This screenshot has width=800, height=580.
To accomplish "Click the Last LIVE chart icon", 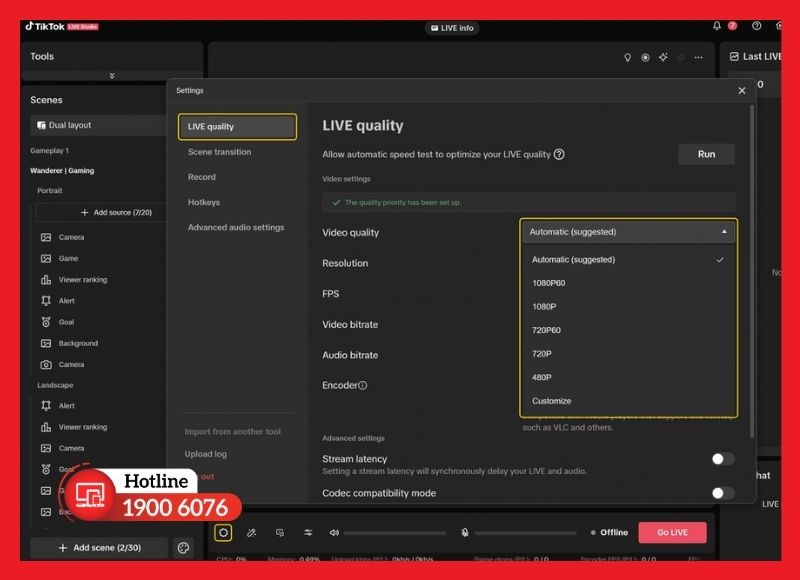I will (734, 57).
